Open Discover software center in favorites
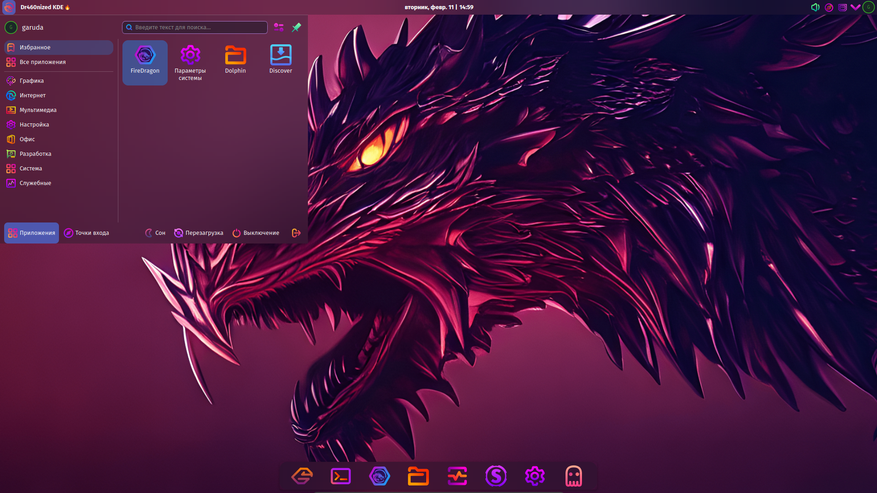 (x=281, y=60)
